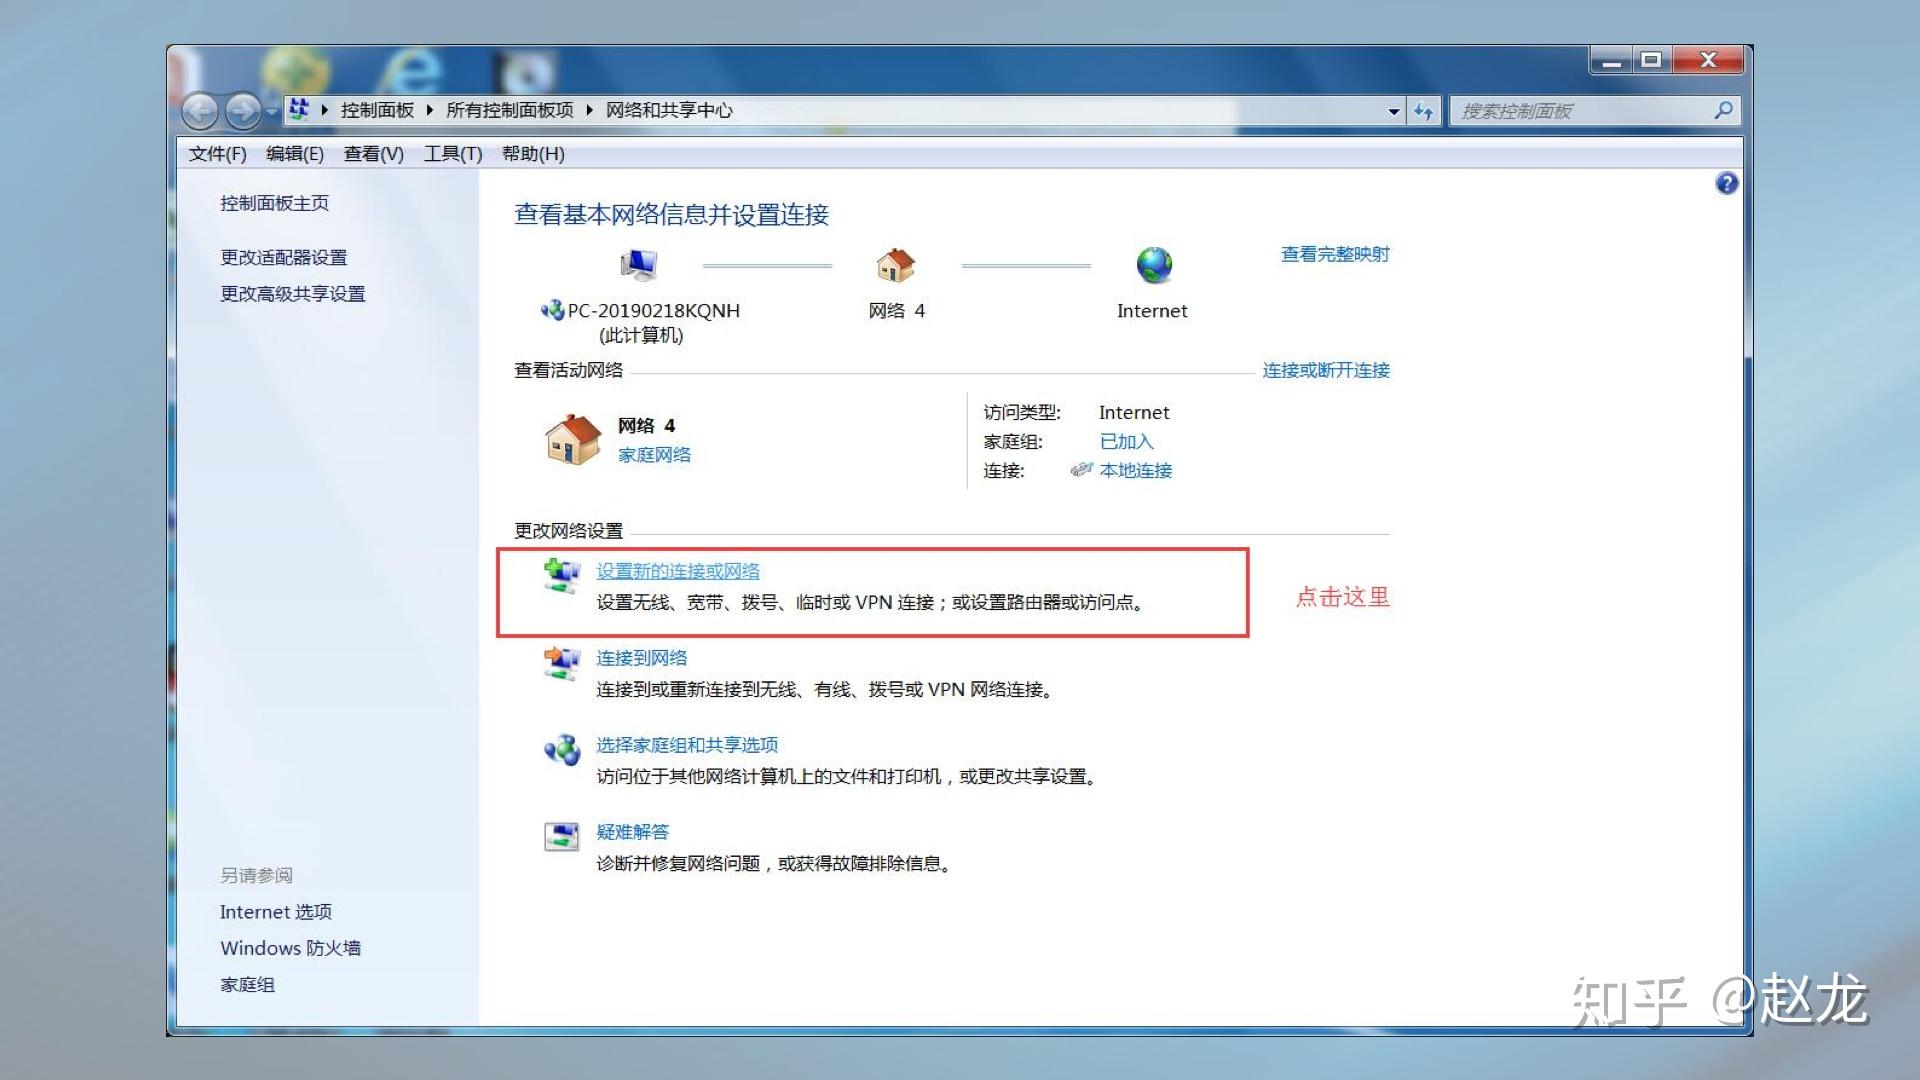The height and width of the screenshot is (1080, 1920).
Task: Click 查看完整映射 link
Action: pos(1335,254)
